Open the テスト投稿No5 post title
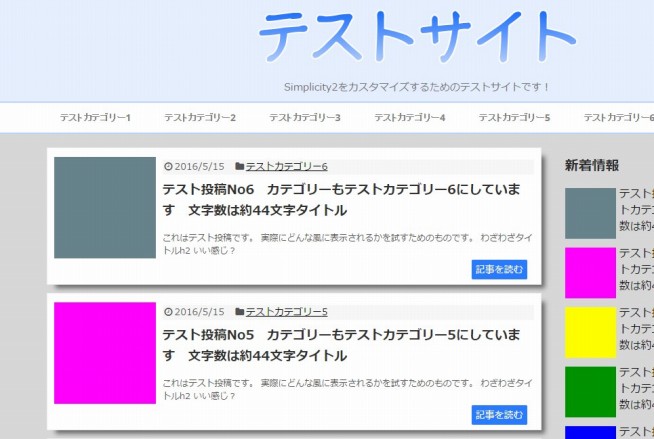This screenshot has width=654, height=439. [341, 344]
